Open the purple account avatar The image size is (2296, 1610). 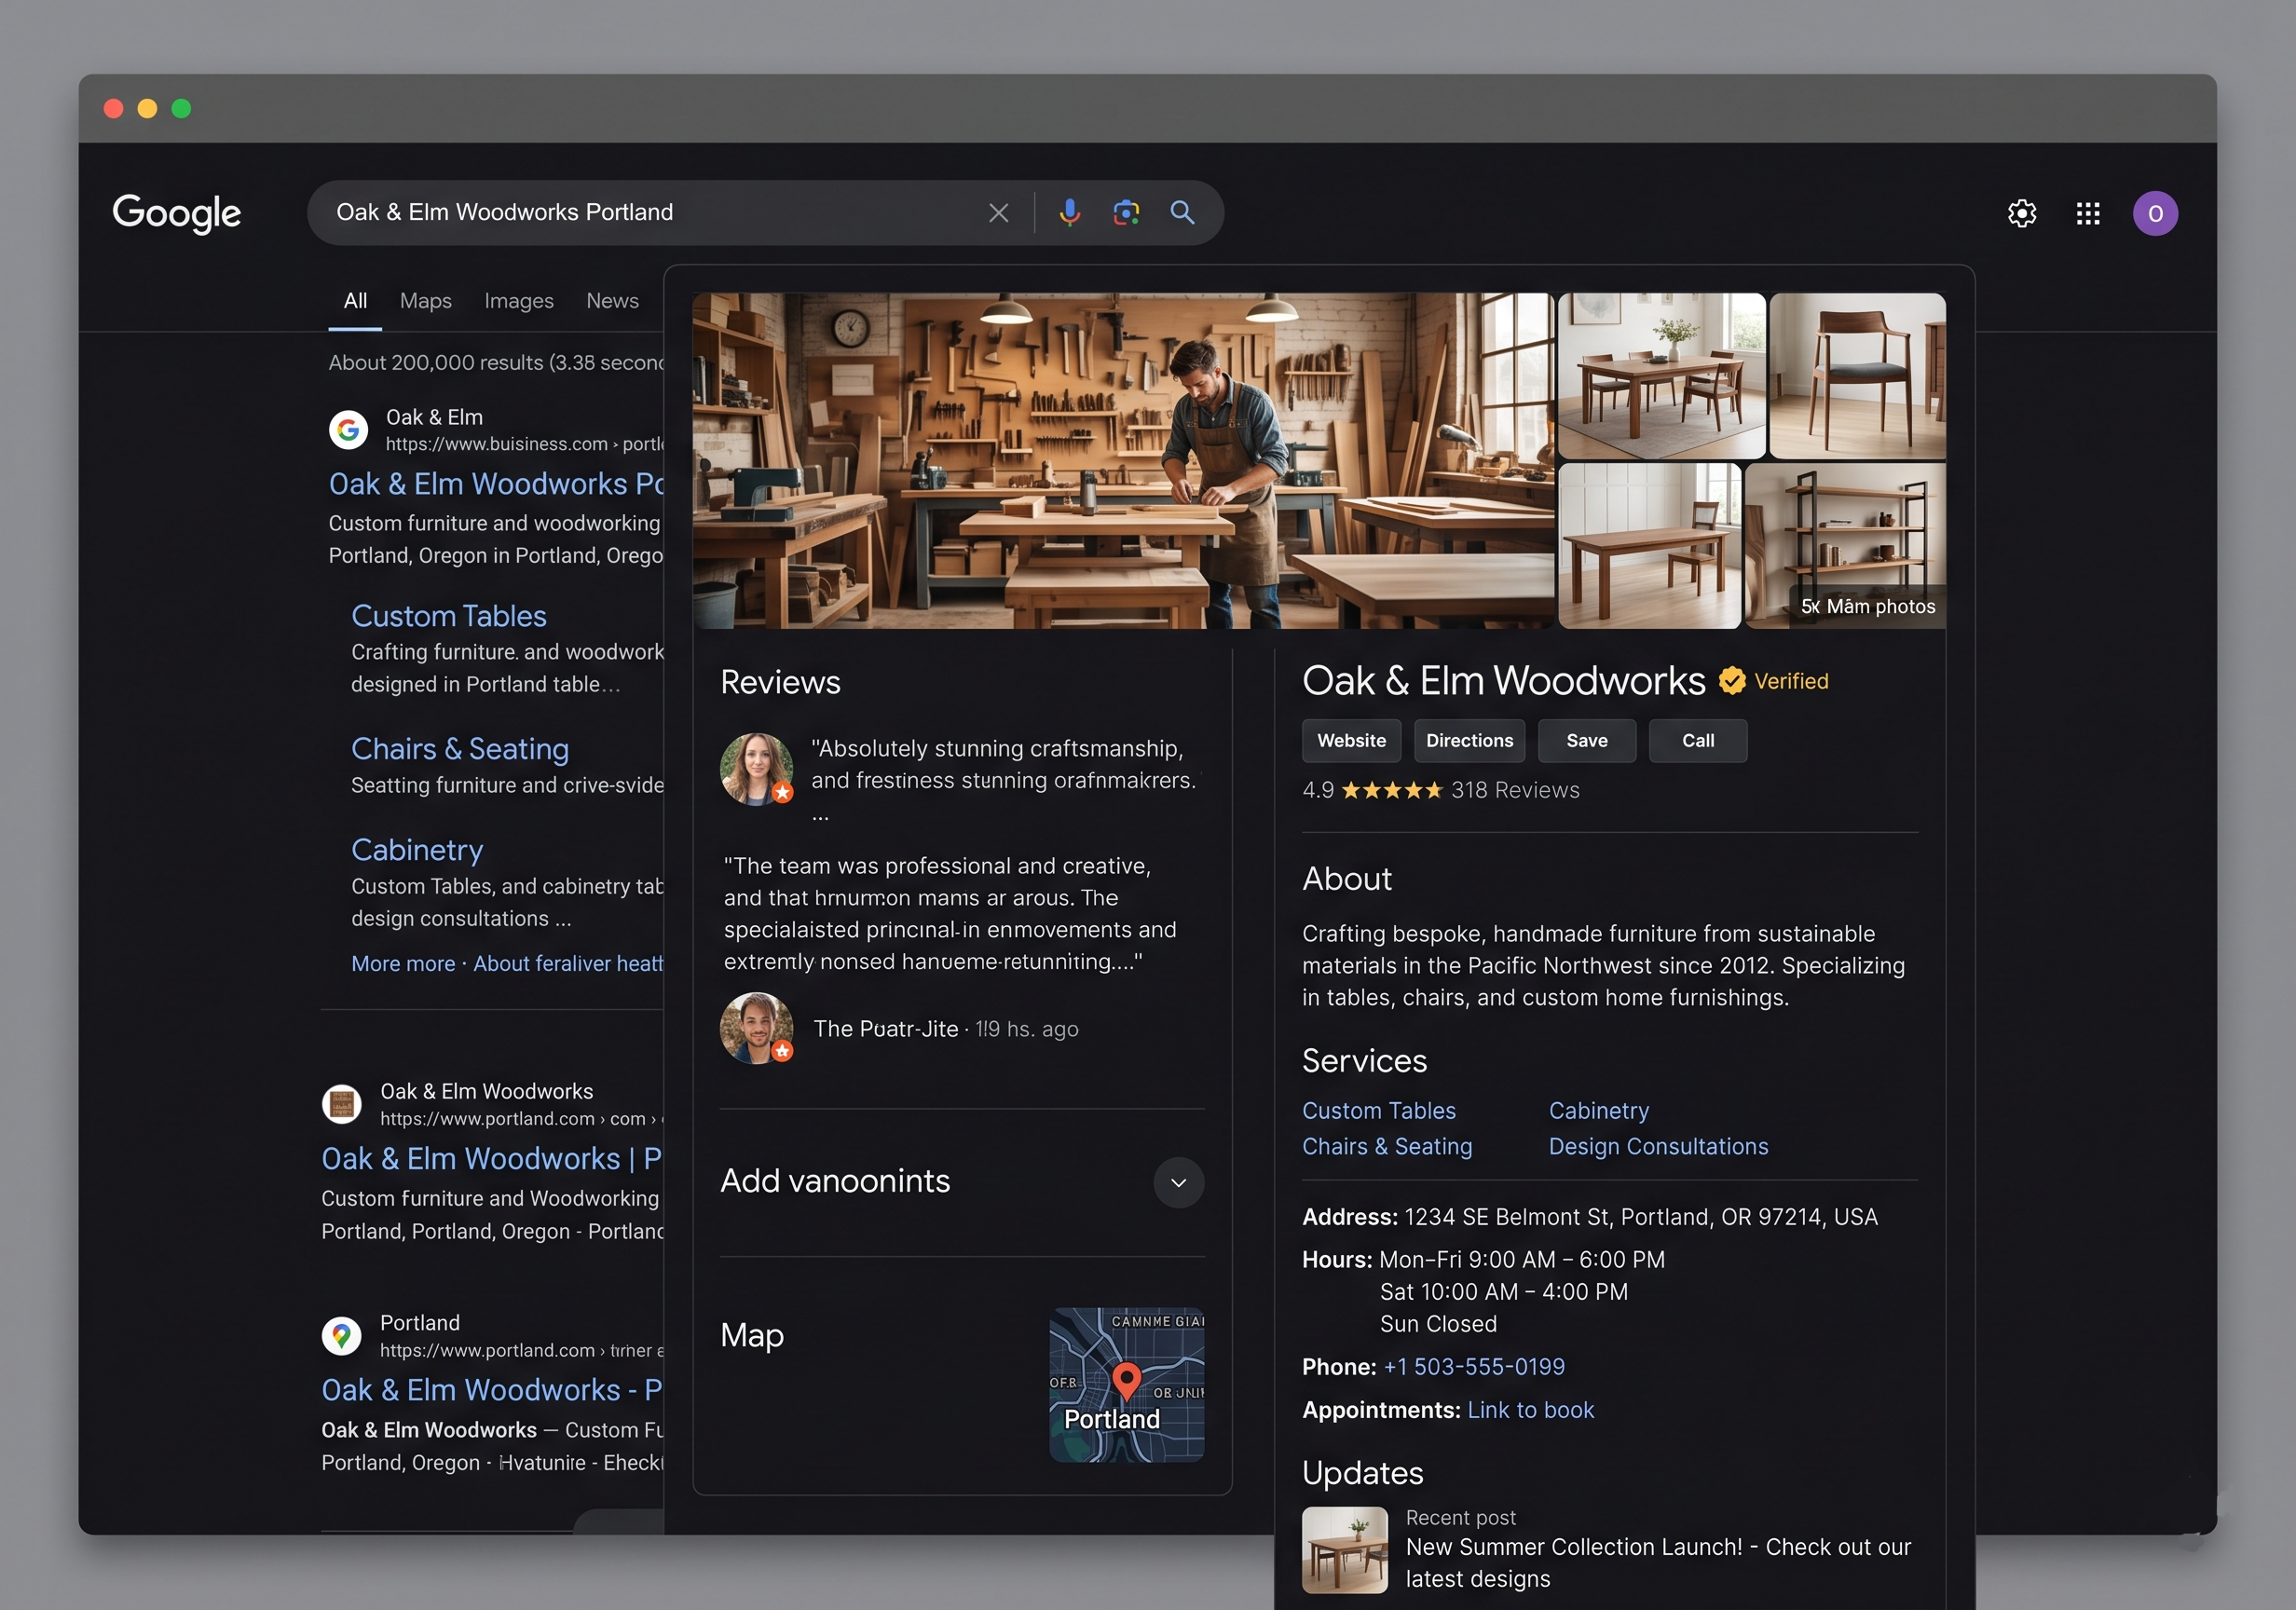(x=2155, y=213)
